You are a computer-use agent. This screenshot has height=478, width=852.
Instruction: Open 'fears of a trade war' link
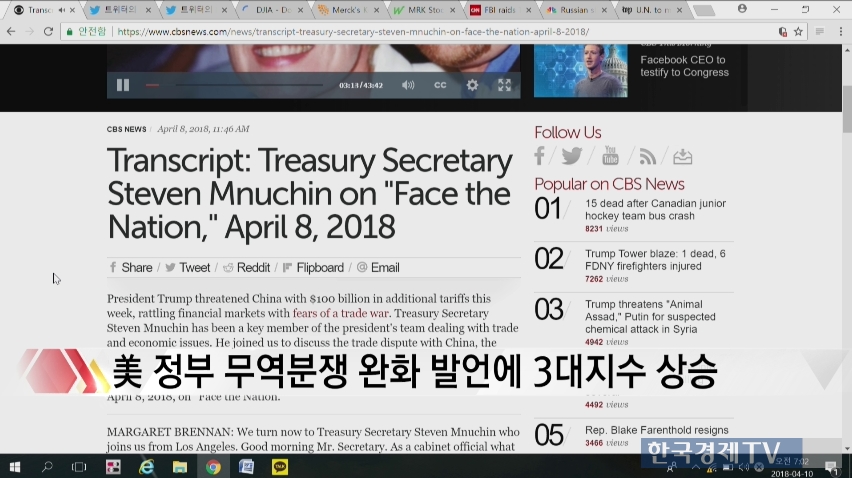(338, 313)
